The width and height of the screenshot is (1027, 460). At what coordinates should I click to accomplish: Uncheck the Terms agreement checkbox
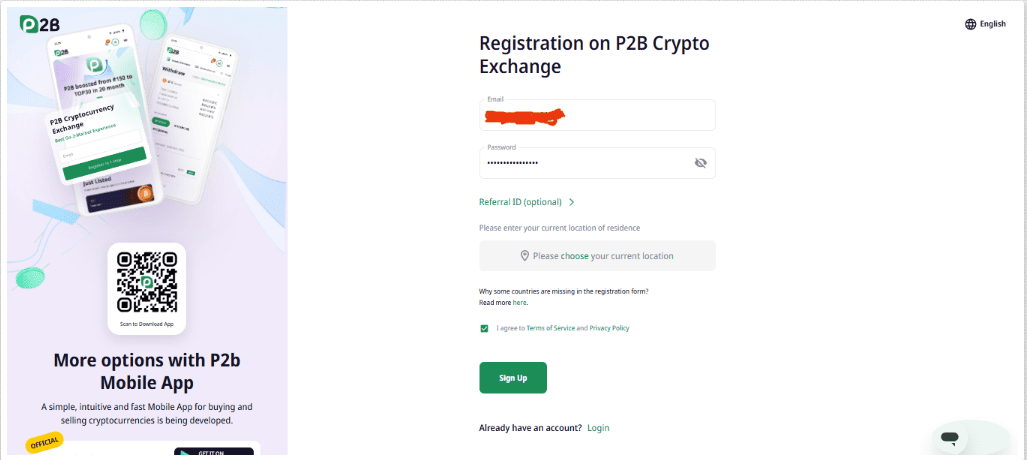[x=484, y=328]
